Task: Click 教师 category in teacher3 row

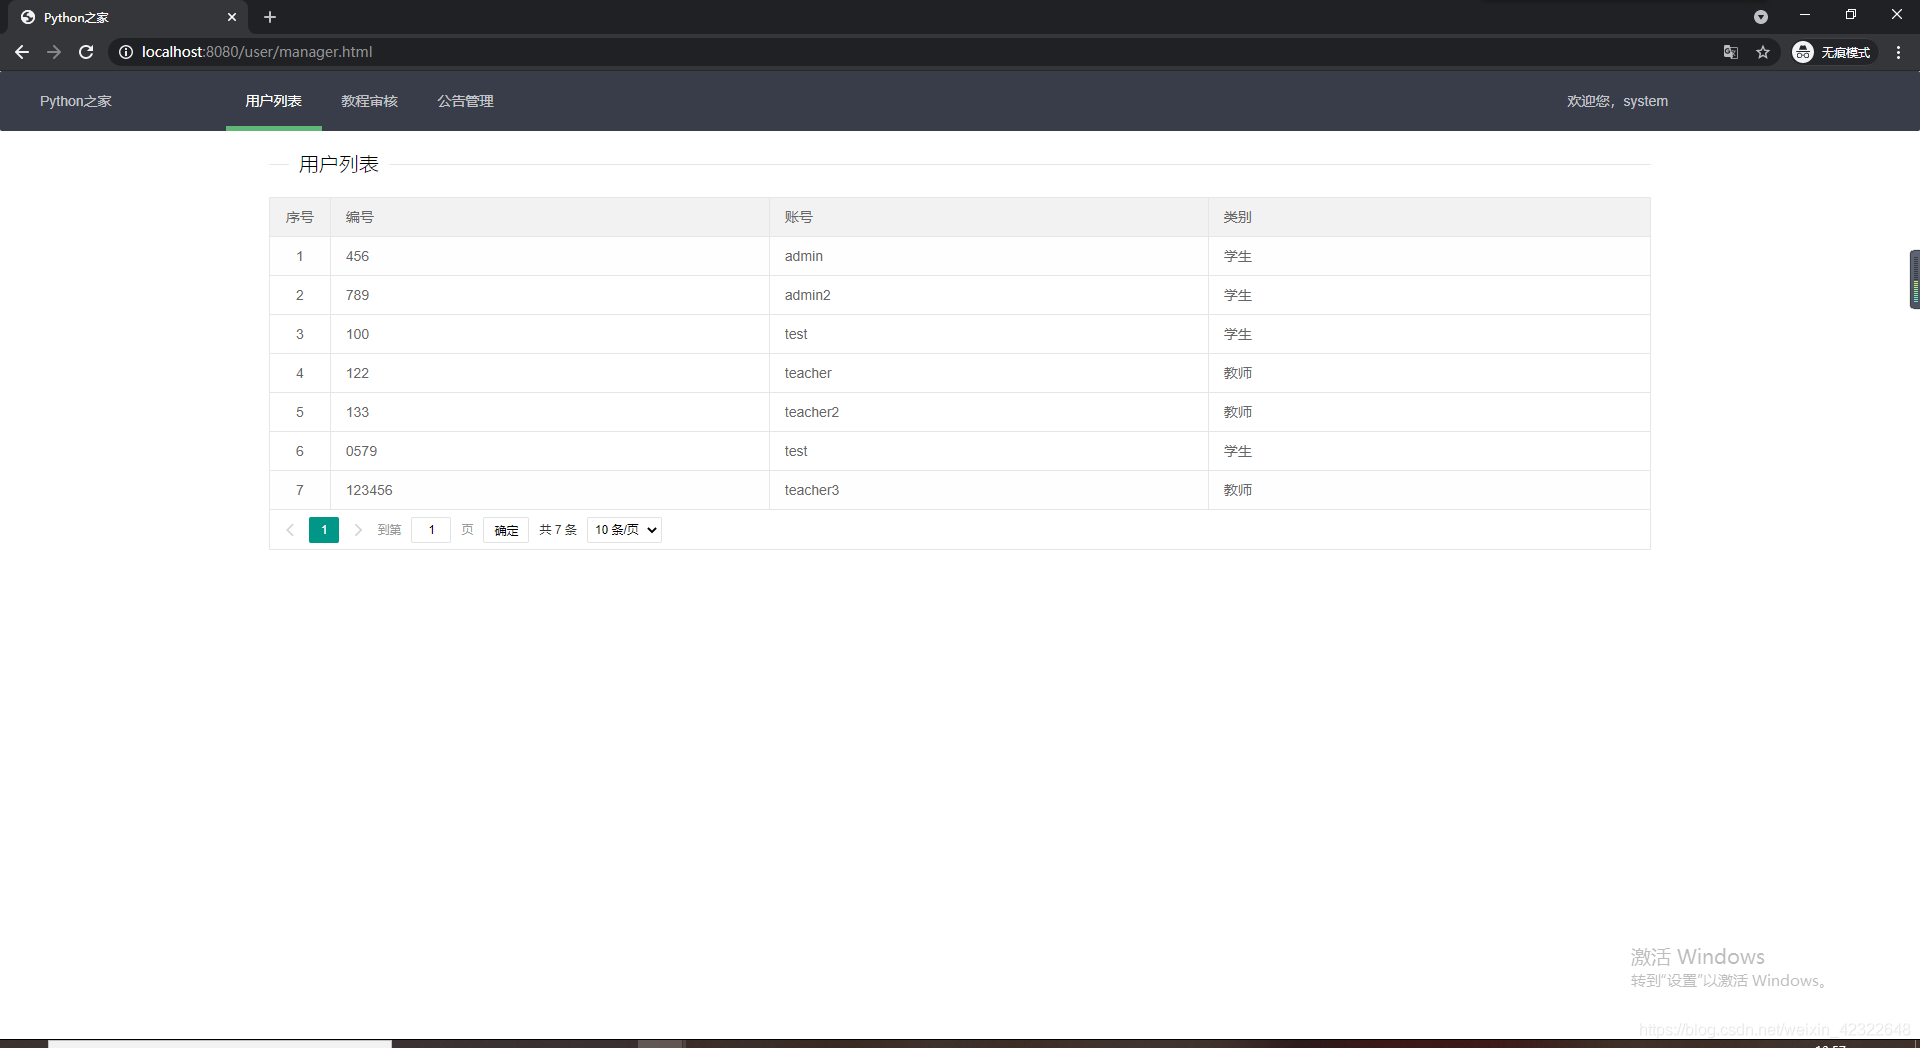Action: pos(1429,490)
